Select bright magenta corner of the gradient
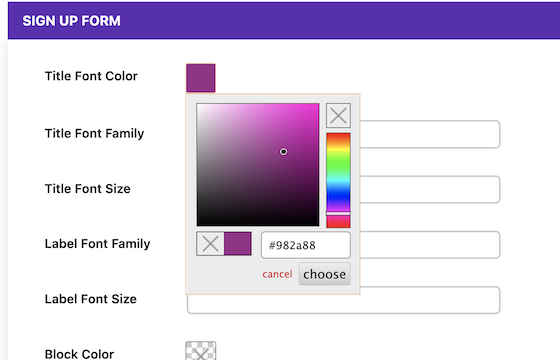The width and height of the screenshot is (560, 360). pos(317,106)
